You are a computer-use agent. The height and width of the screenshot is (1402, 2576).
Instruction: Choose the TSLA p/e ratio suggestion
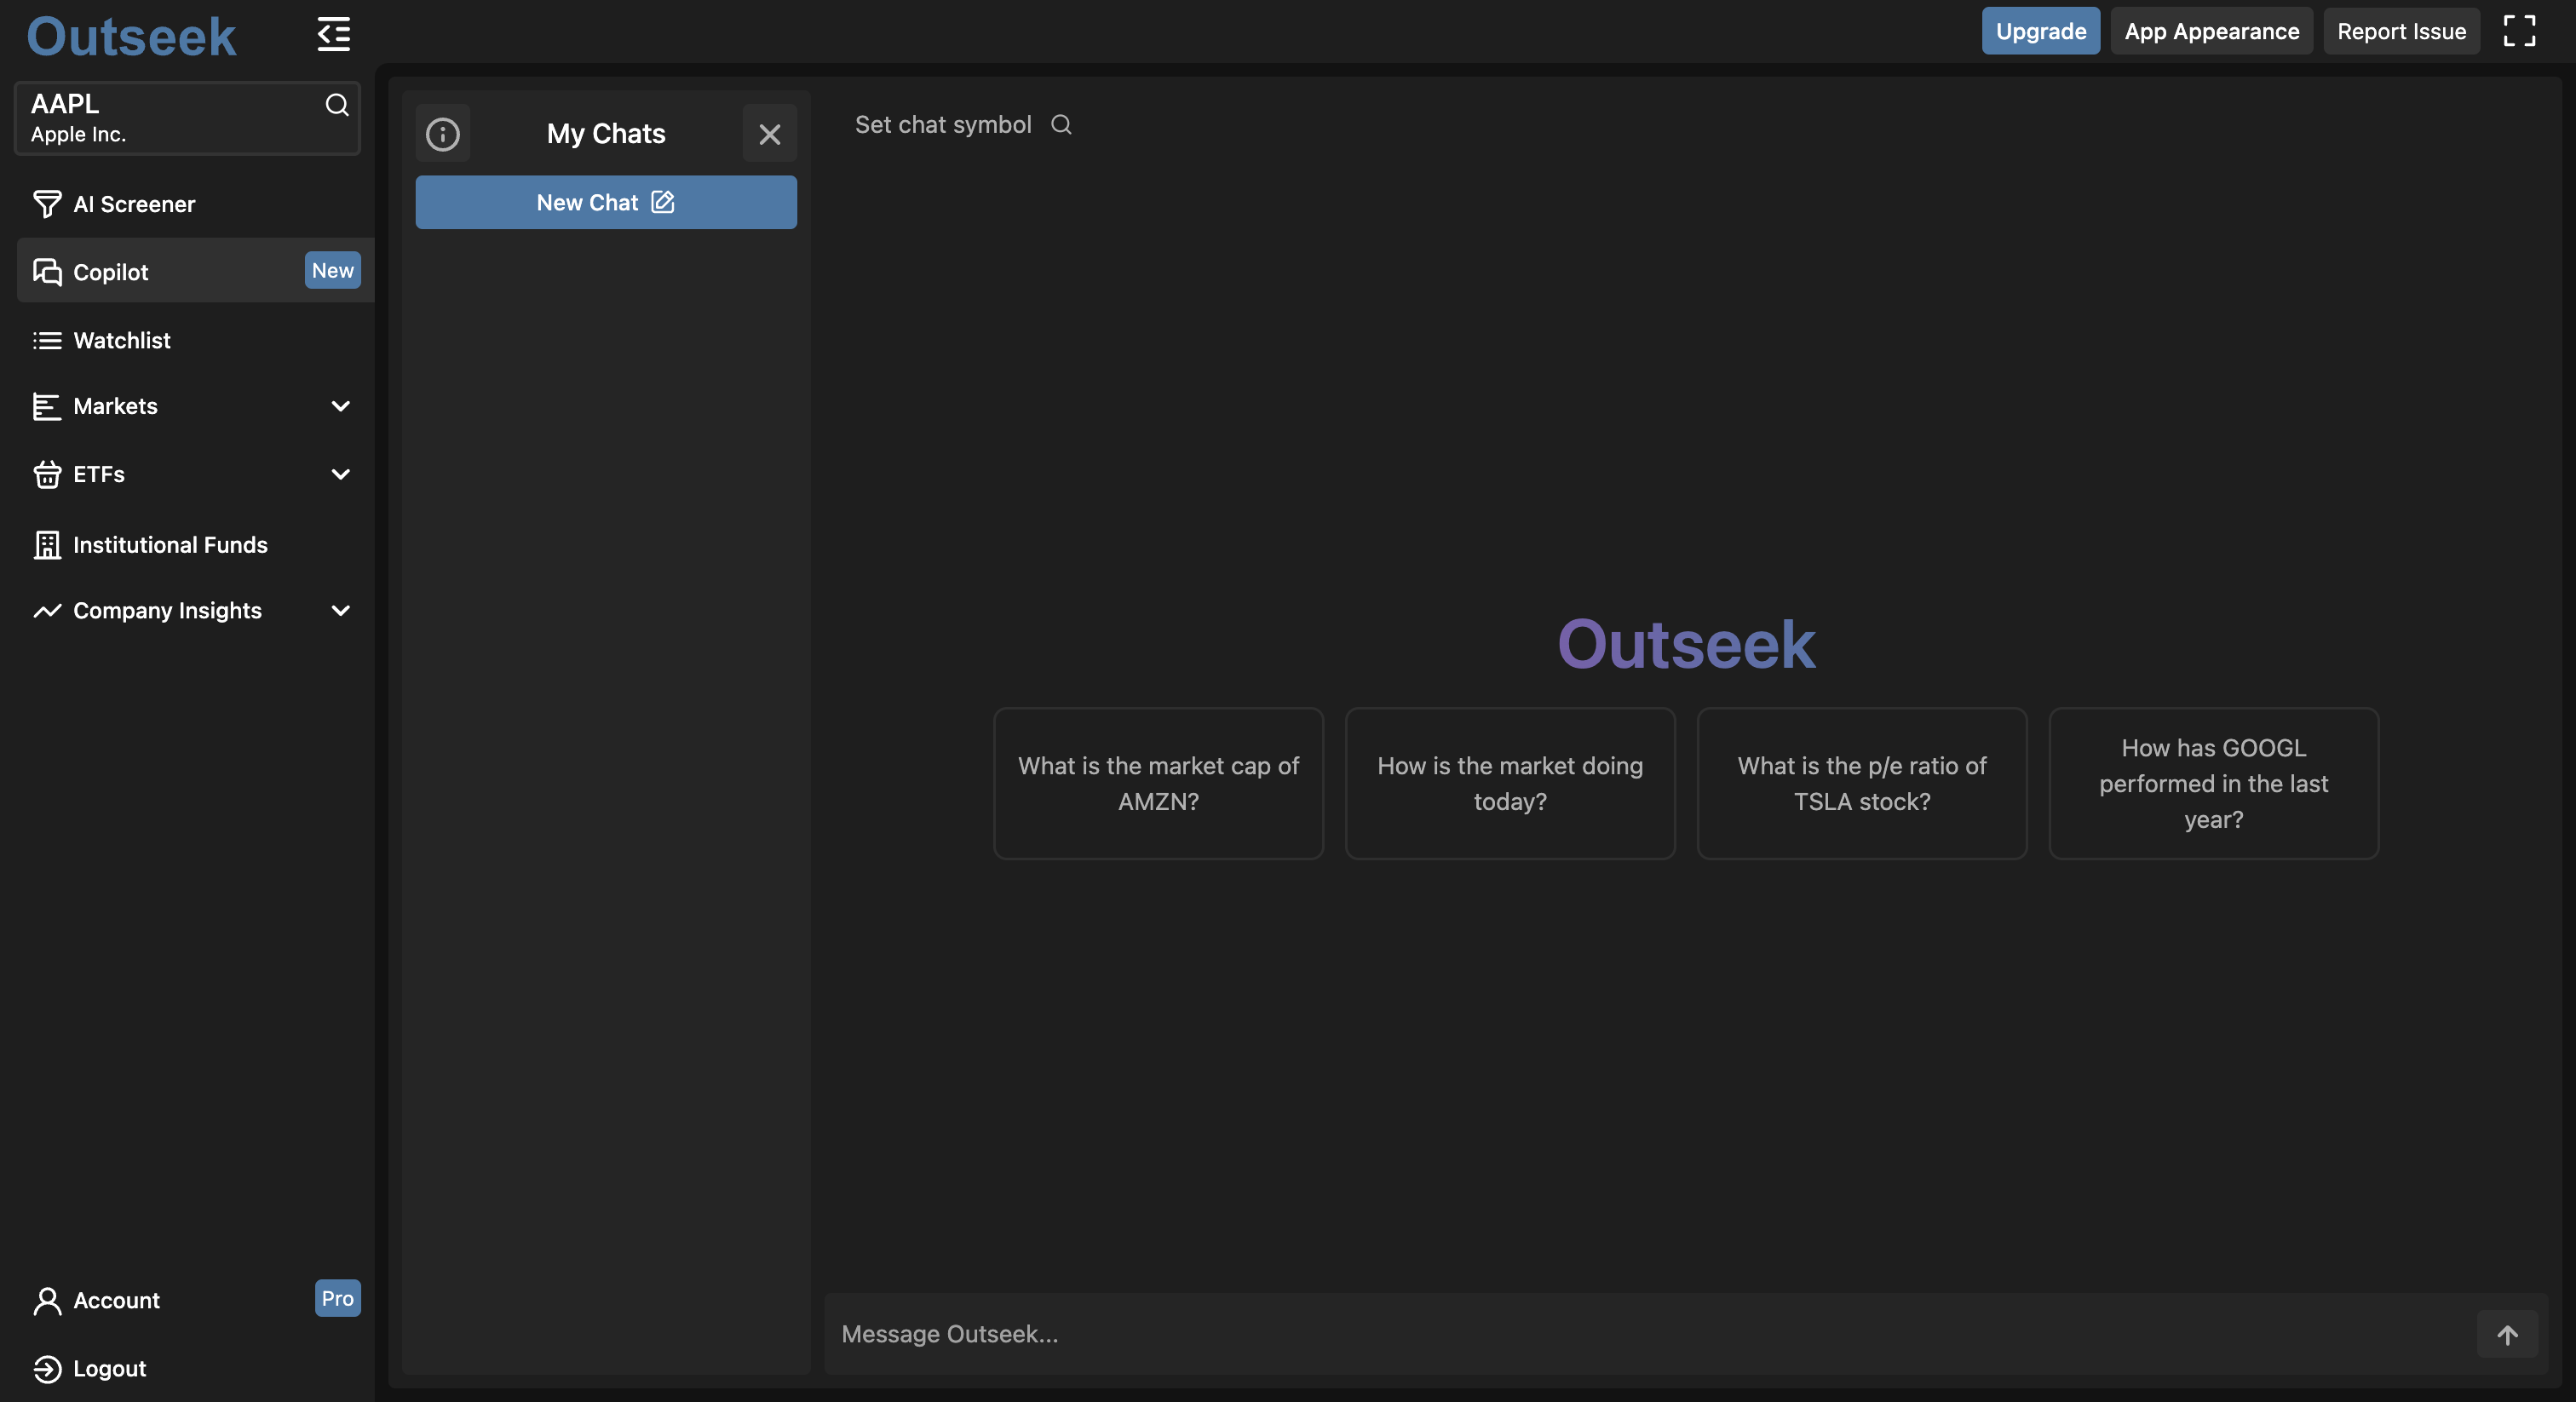(x=1861, y=784)
